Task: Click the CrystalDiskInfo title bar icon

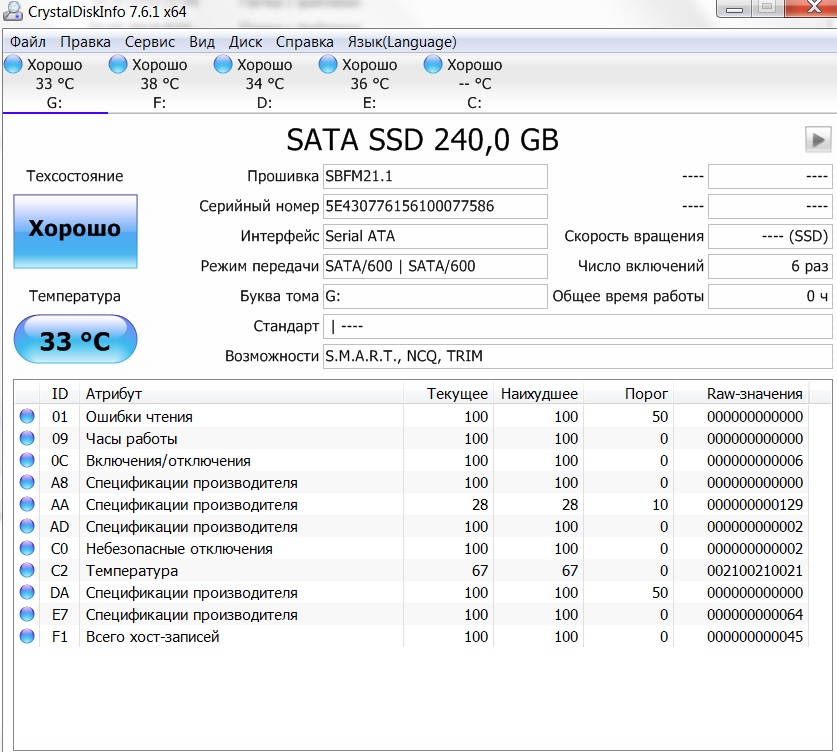Action: click(x=13, y=11)
